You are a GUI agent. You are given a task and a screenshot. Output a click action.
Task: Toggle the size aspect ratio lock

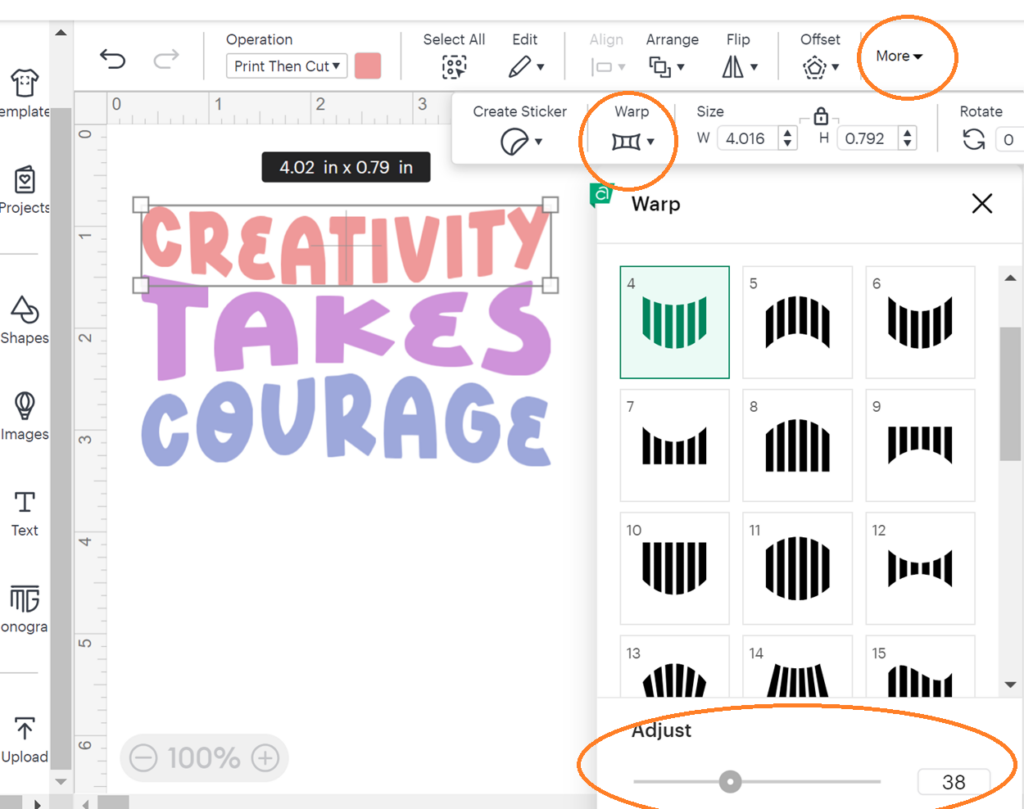821,115
